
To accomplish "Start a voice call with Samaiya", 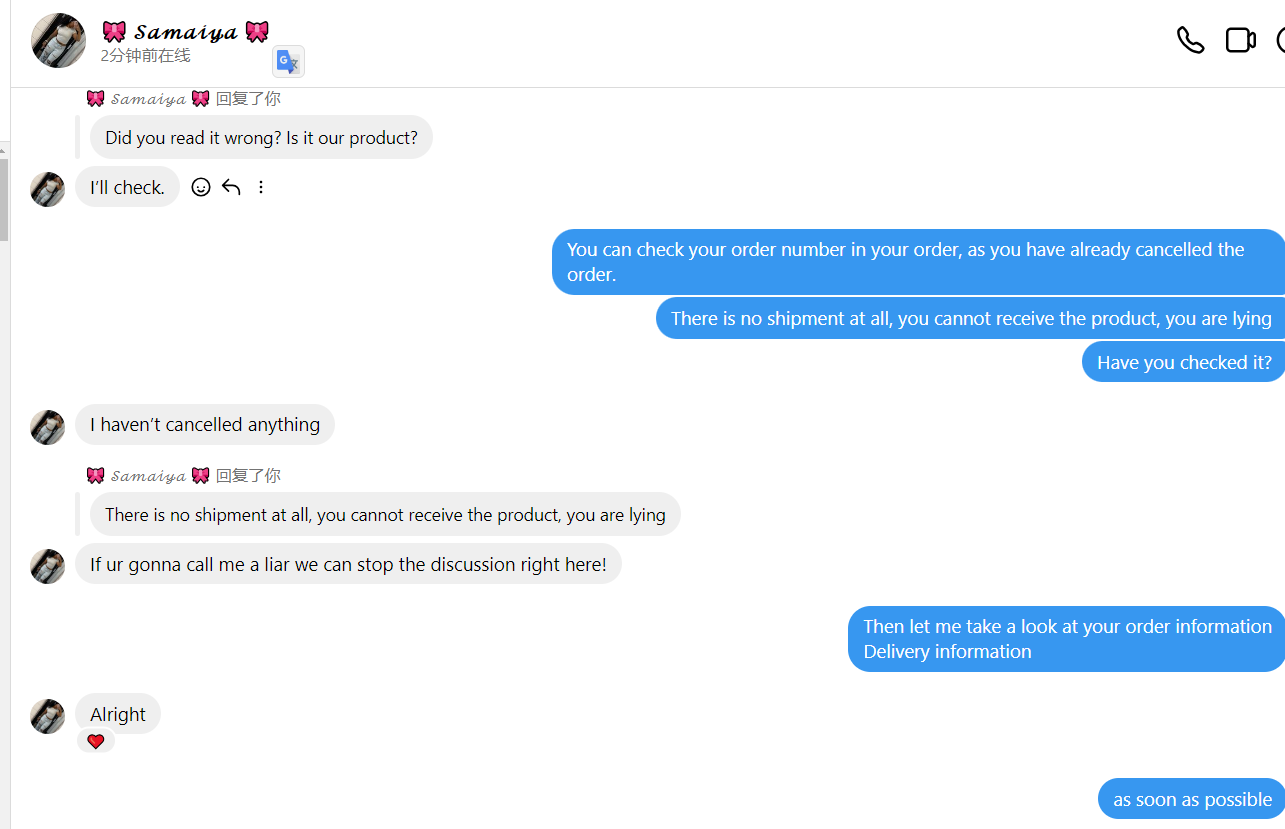I will (1190, 41).
